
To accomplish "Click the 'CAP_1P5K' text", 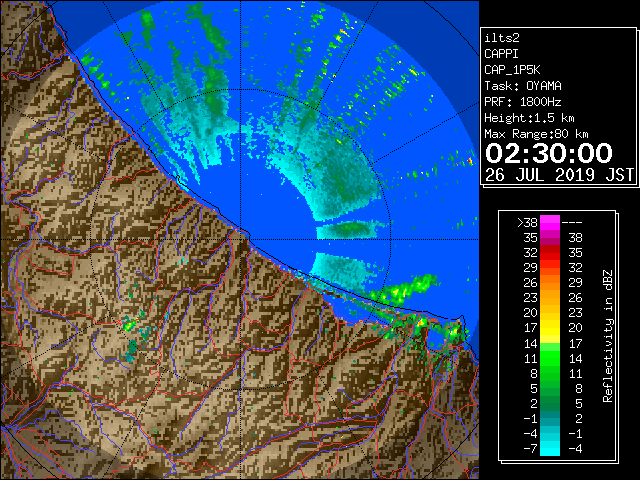I will click(512, 70).
